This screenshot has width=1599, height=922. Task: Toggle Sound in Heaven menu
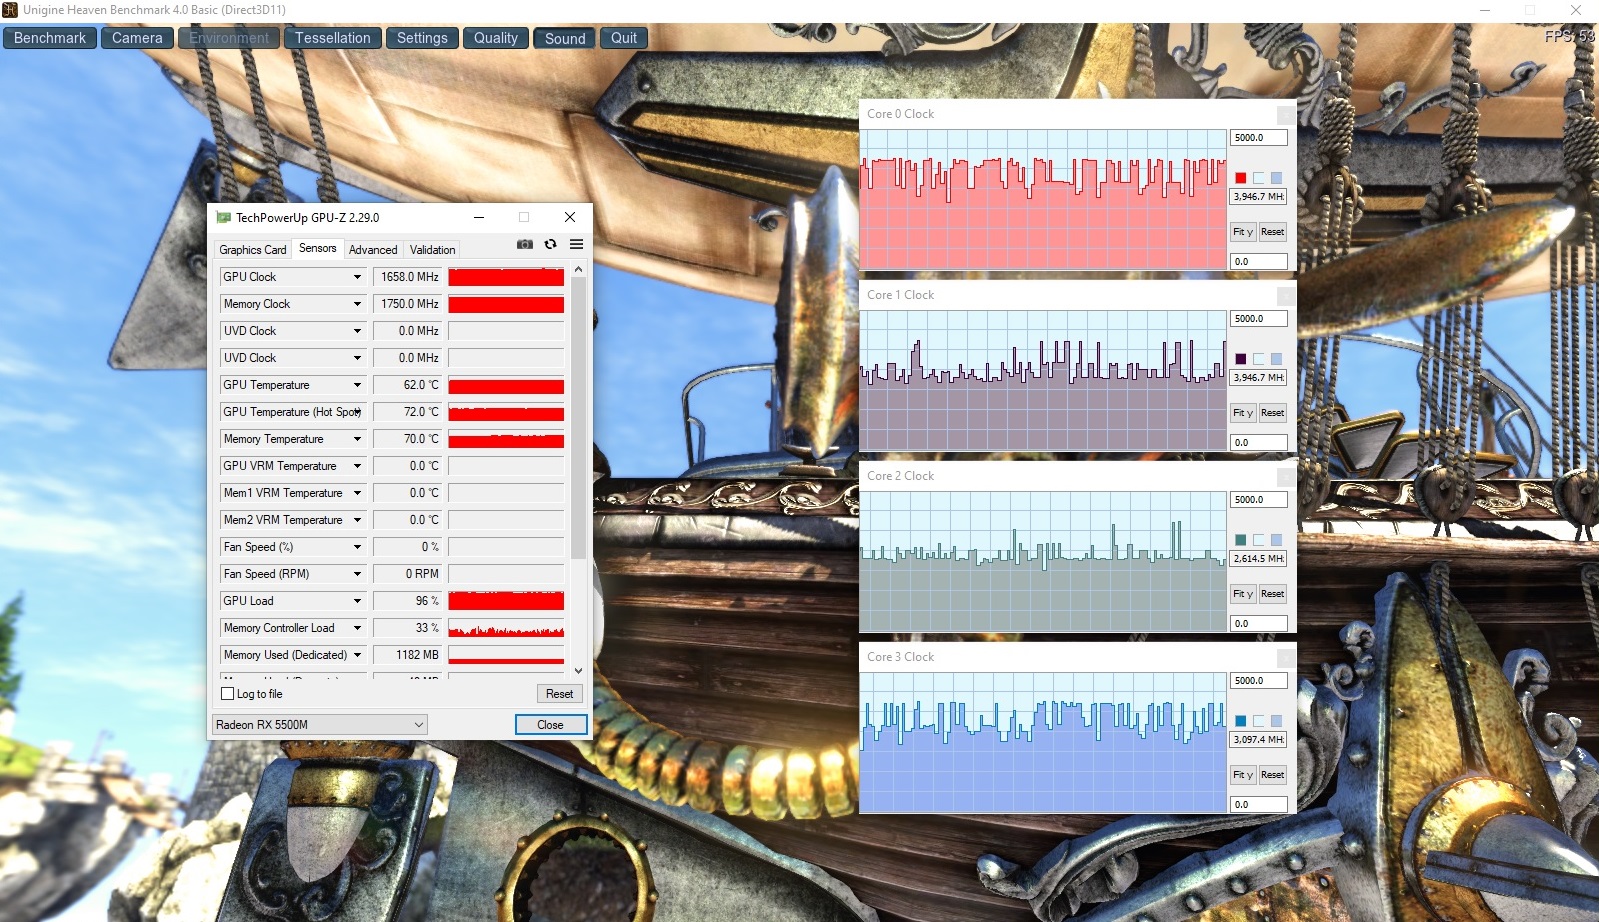(565, 38)
